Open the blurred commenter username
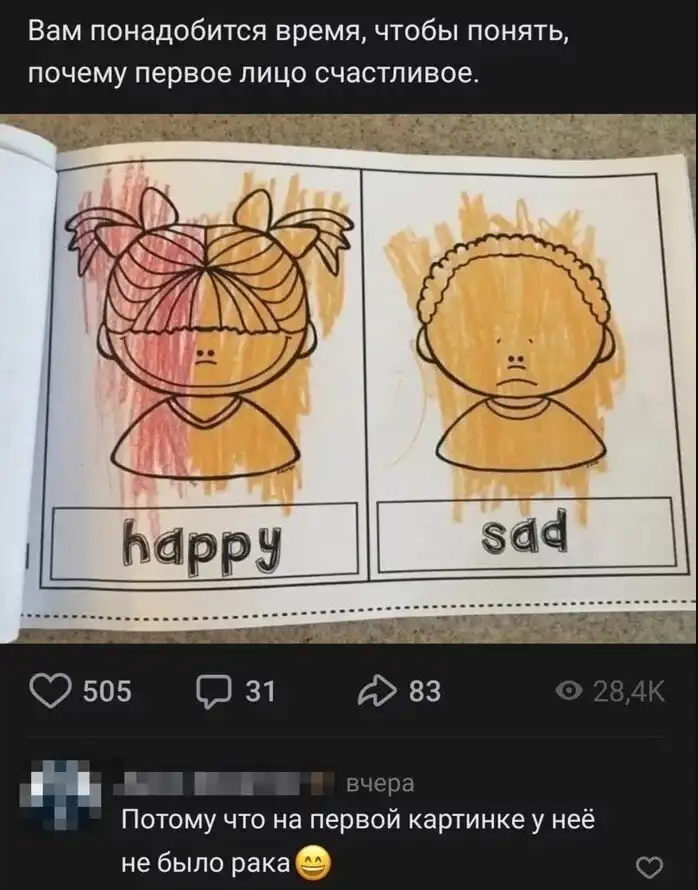The height and width of the screenshot is (890, 698). [223, 784]
